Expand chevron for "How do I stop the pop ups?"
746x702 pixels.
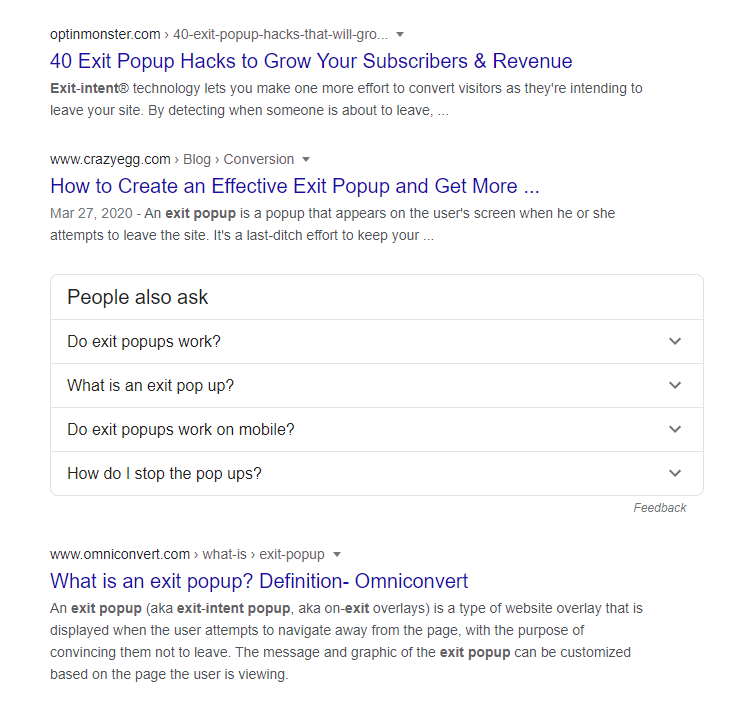[675, 473]
